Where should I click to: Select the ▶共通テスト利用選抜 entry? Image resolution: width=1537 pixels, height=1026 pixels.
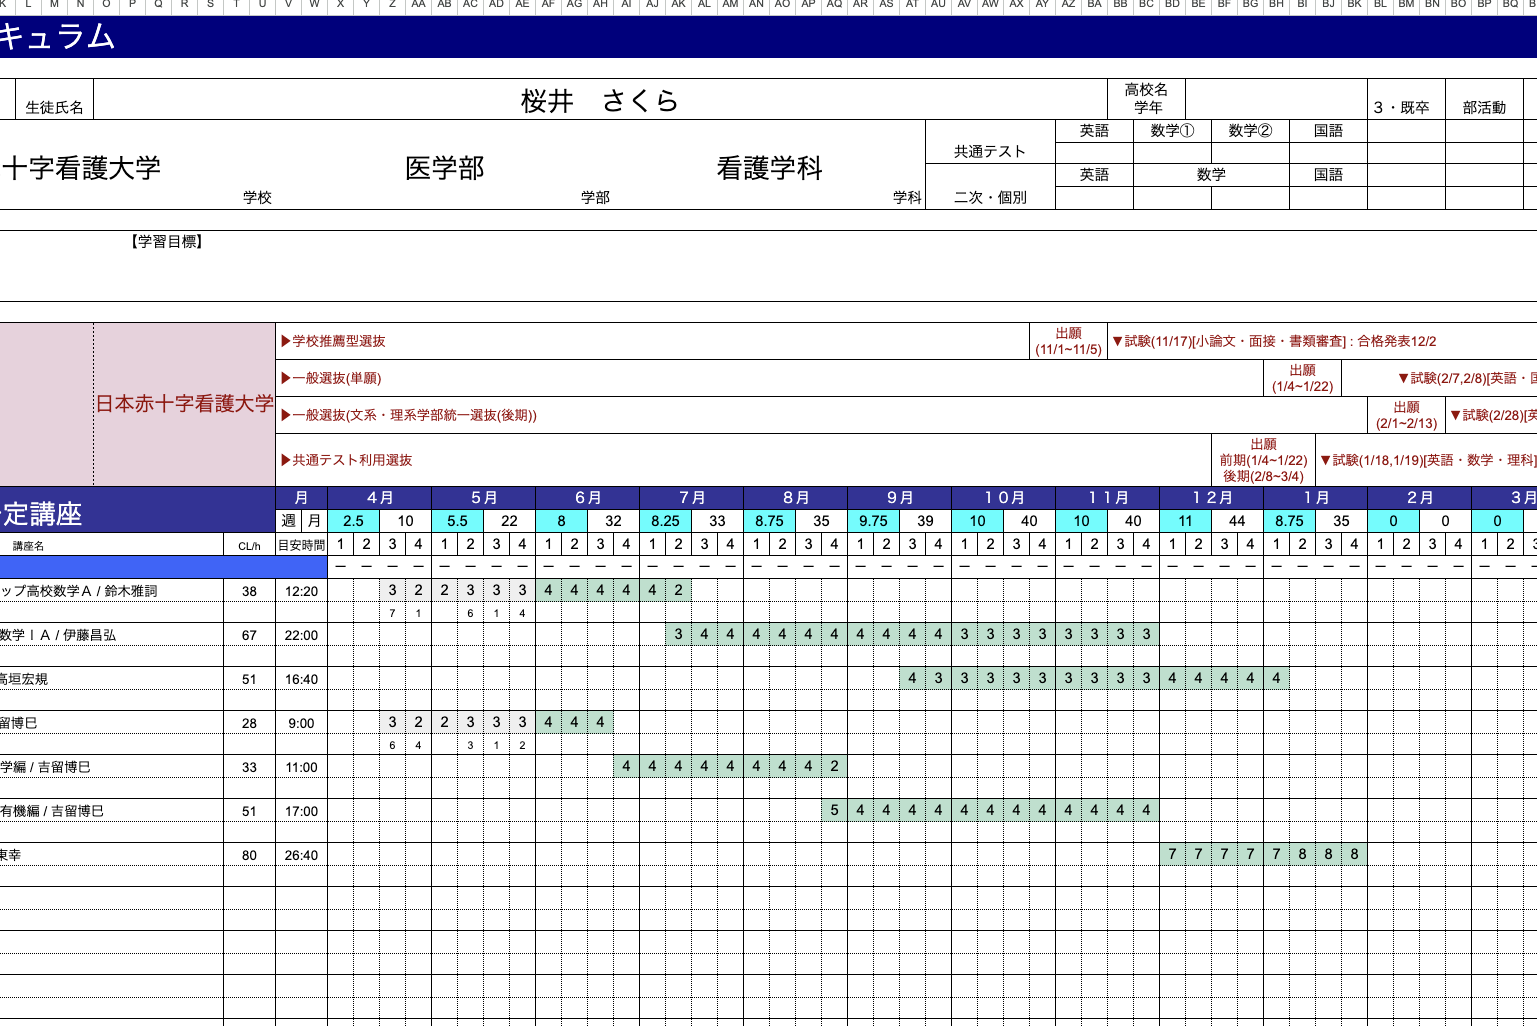(x=346, y=460)
